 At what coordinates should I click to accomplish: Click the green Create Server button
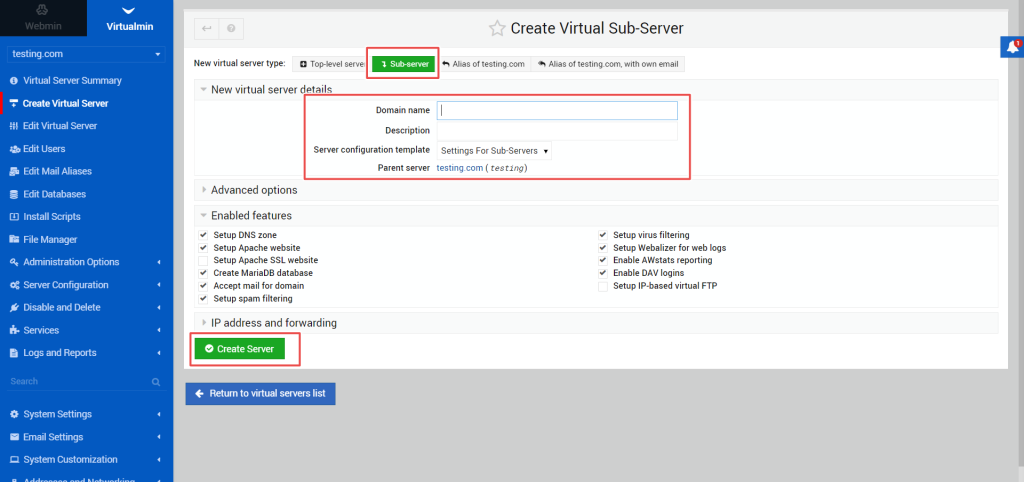(x=240, y=349)
